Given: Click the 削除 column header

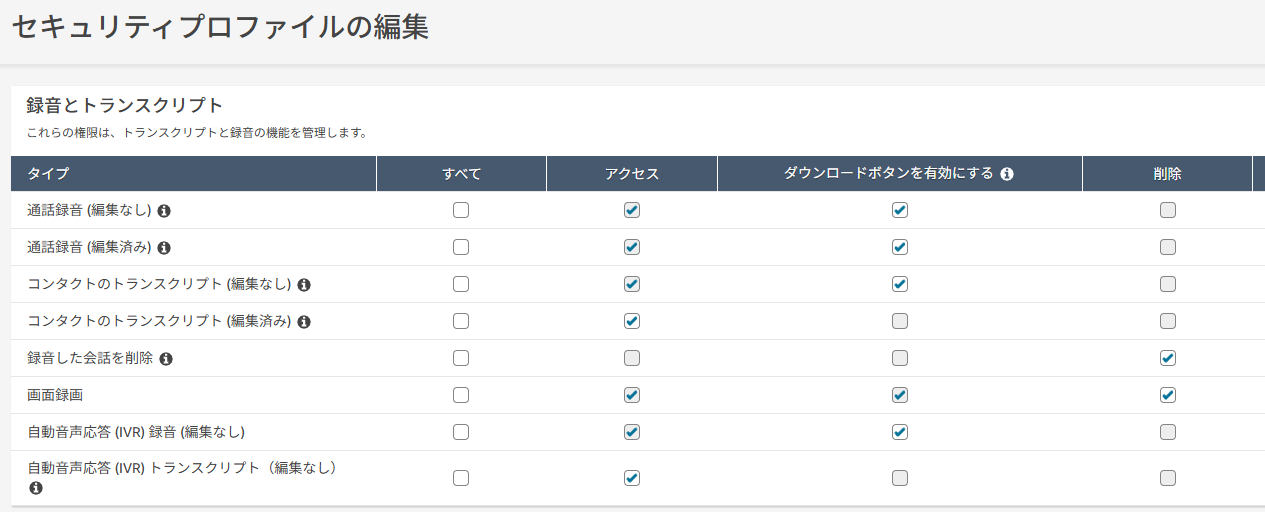Looking at the screenshot, I should tap(1167, 174).
